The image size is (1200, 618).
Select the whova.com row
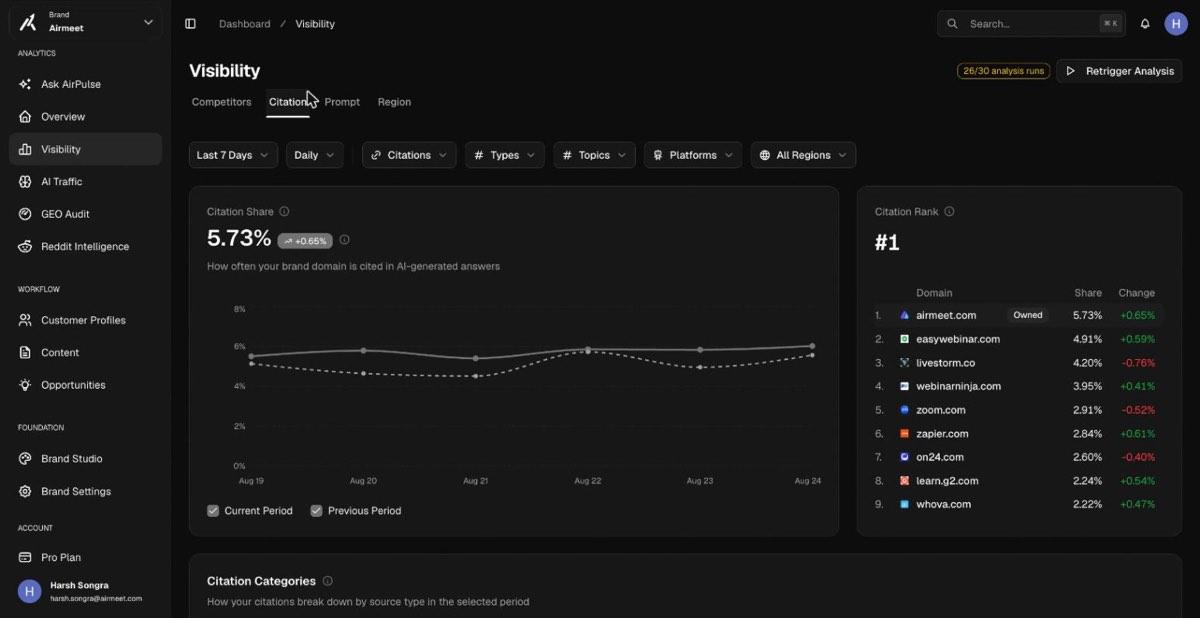click(x=1019, y=504)
